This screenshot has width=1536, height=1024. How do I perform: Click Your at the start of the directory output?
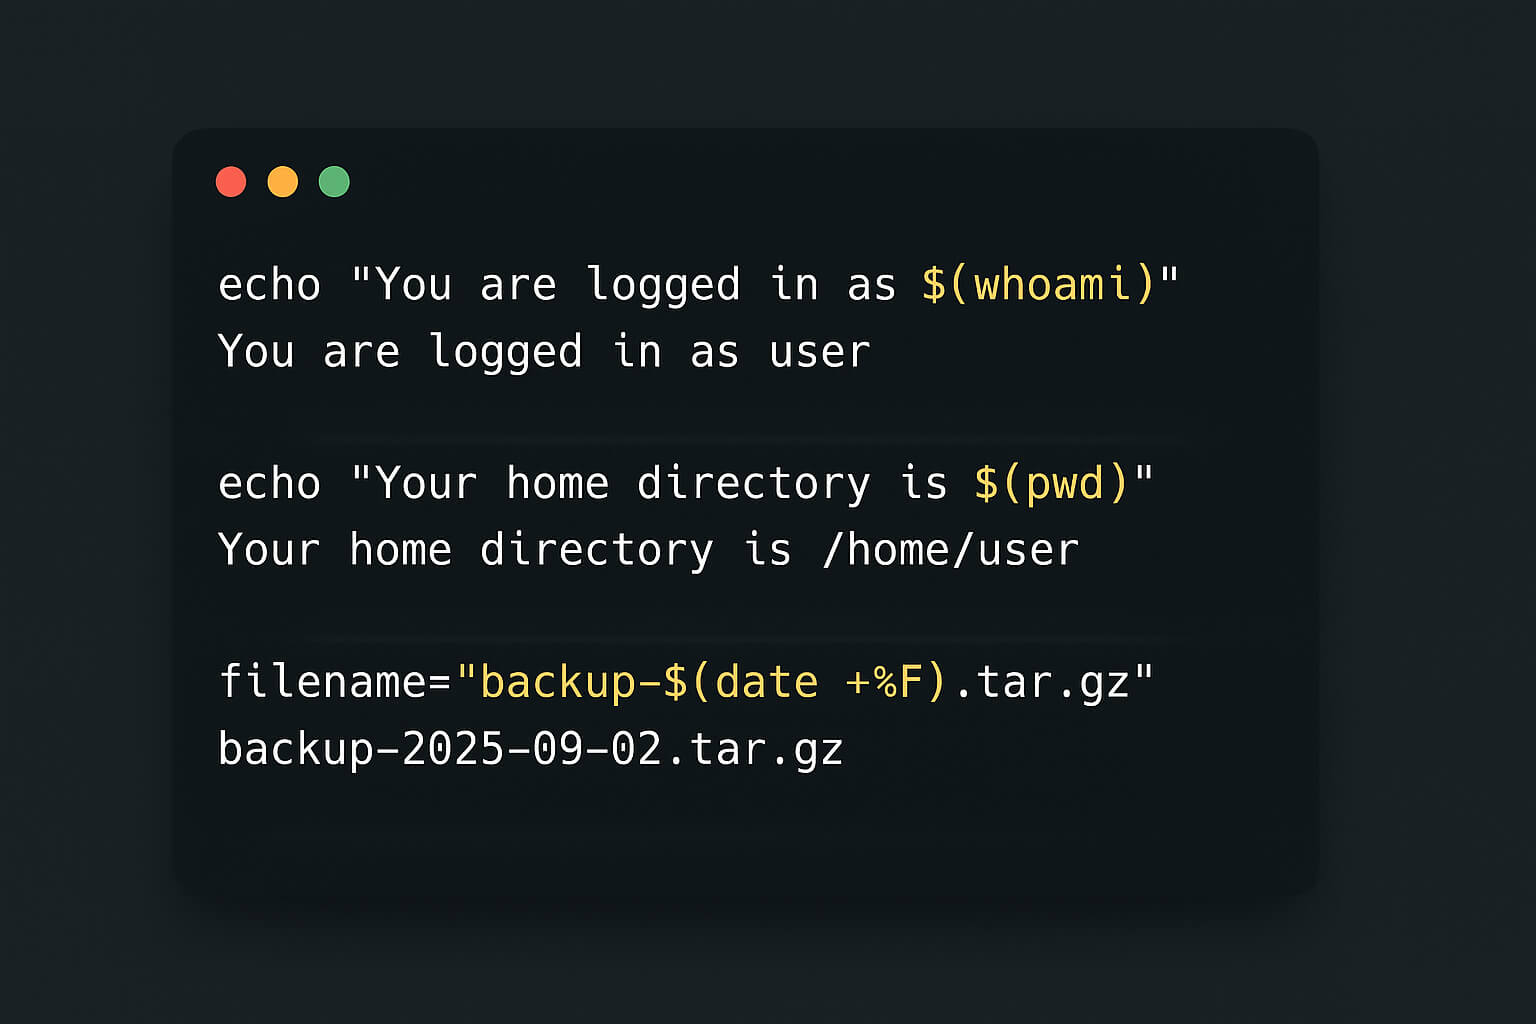(x=270, y=550)
